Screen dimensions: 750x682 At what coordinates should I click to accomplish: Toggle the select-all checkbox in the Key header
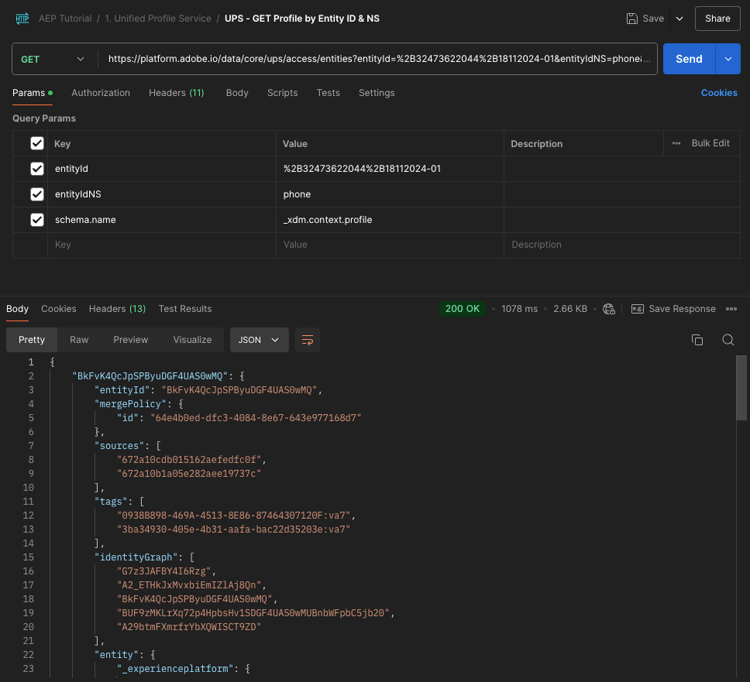pyautogui.click(x=37, y=143)
